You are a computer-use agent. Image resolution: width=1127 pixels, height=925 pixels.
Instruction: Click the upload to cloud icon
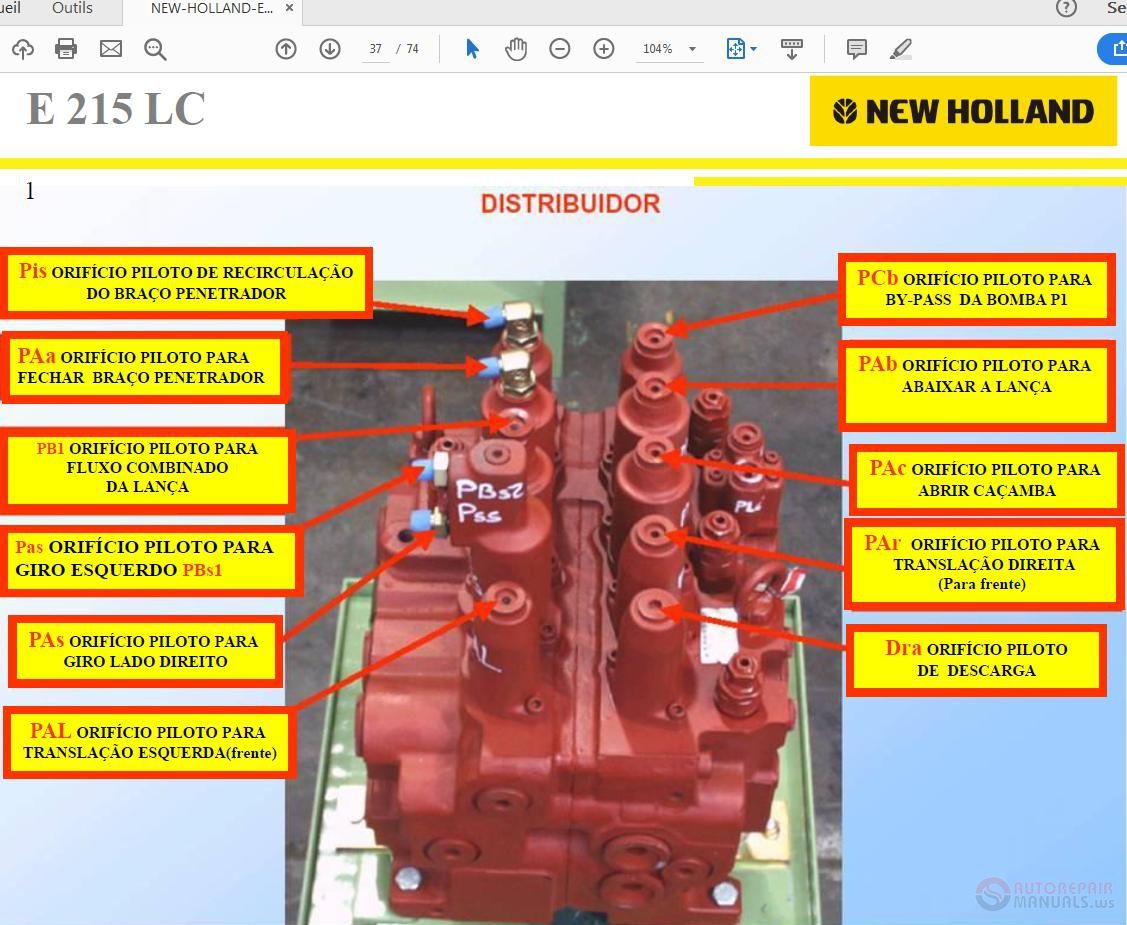23,49
